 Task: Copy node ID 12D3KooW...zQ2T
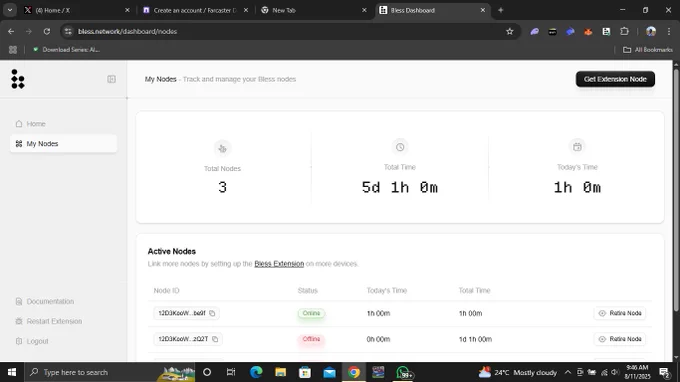[x=215, y=339]
